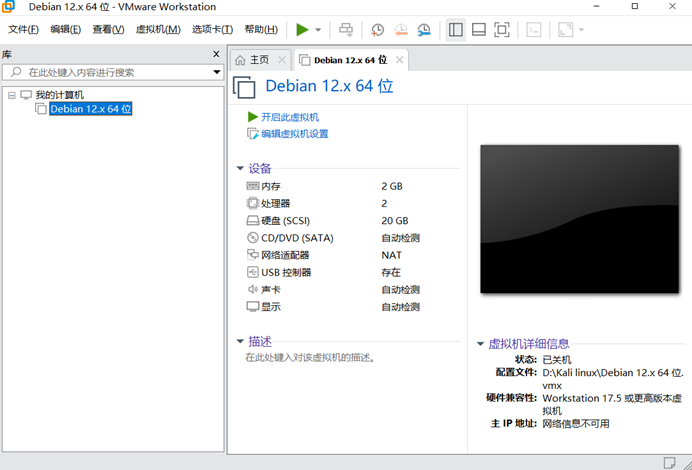Click the NAT network value
692x470 pixels.
tap(391, 255)
